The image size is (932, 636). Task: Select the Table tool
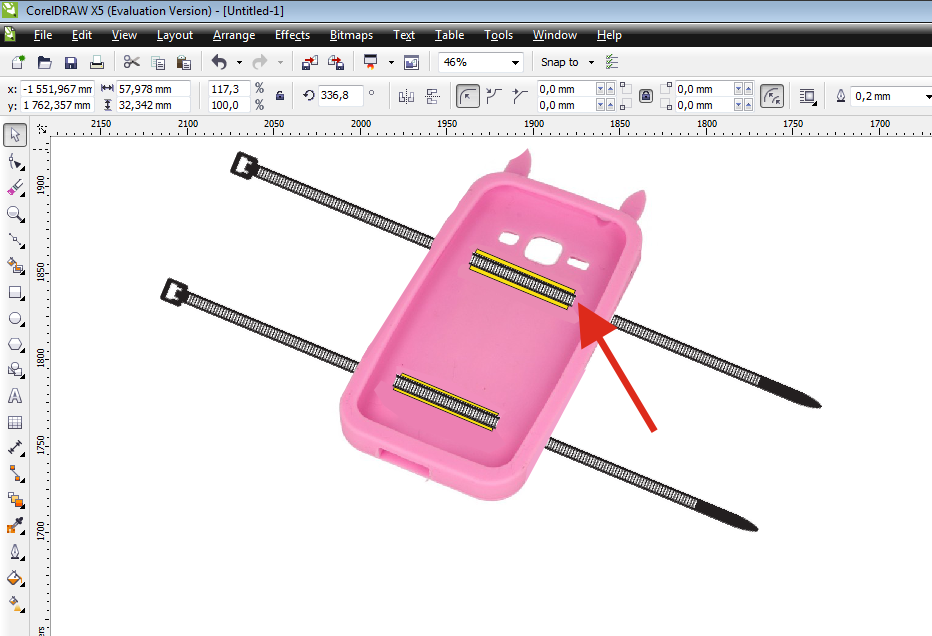pyautogui.click(x=15, y=422)
